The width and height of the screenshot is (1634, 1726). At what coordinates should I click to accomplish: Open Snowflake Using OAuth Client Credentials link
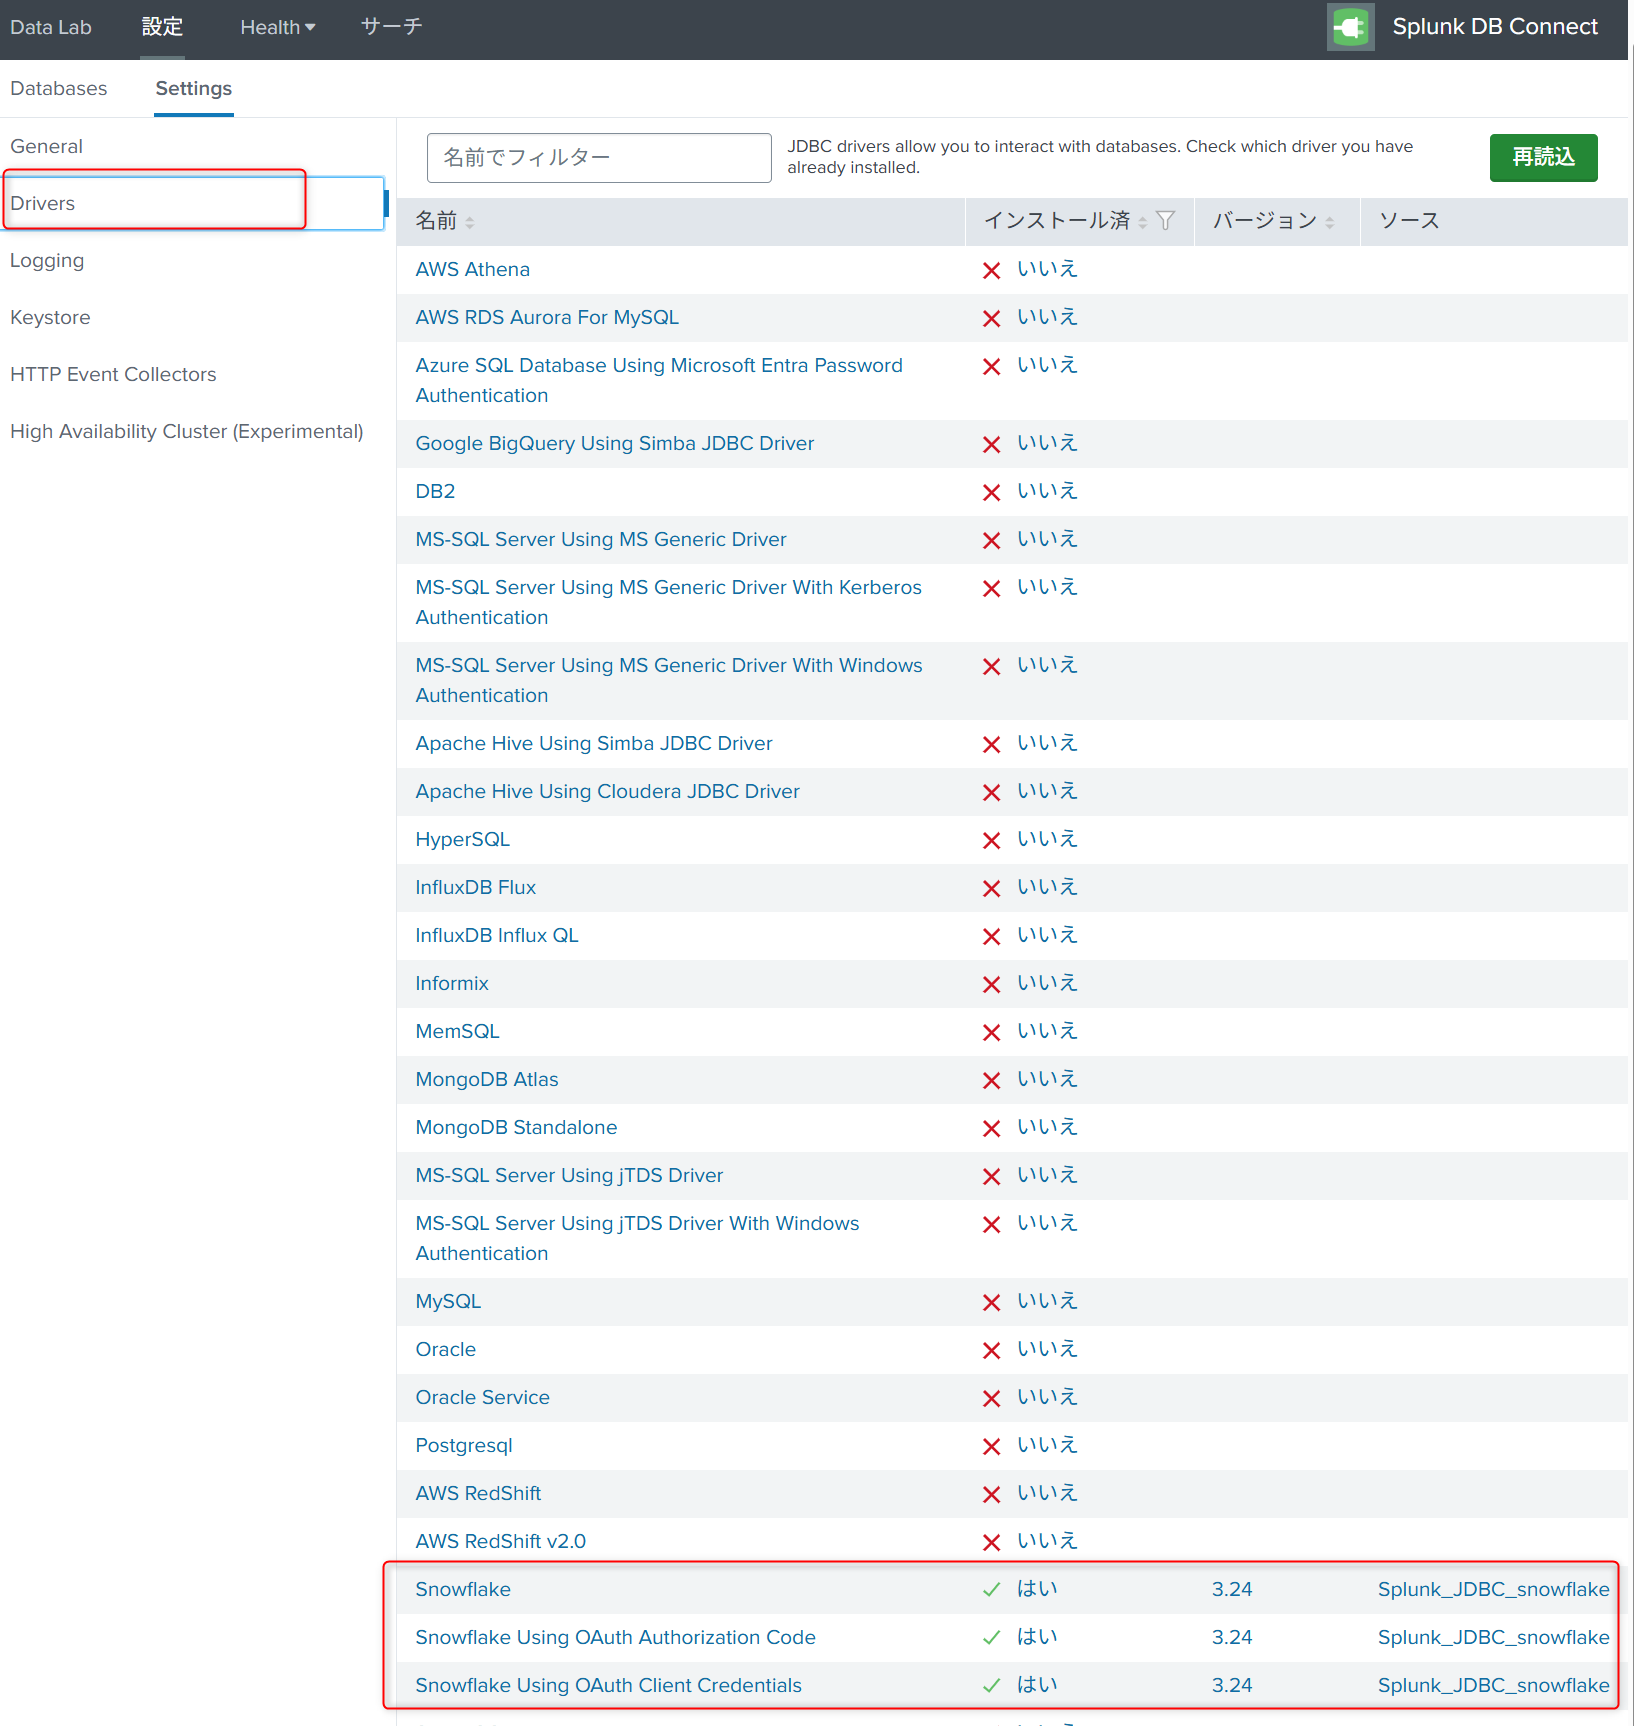(x=608, y=1685)
